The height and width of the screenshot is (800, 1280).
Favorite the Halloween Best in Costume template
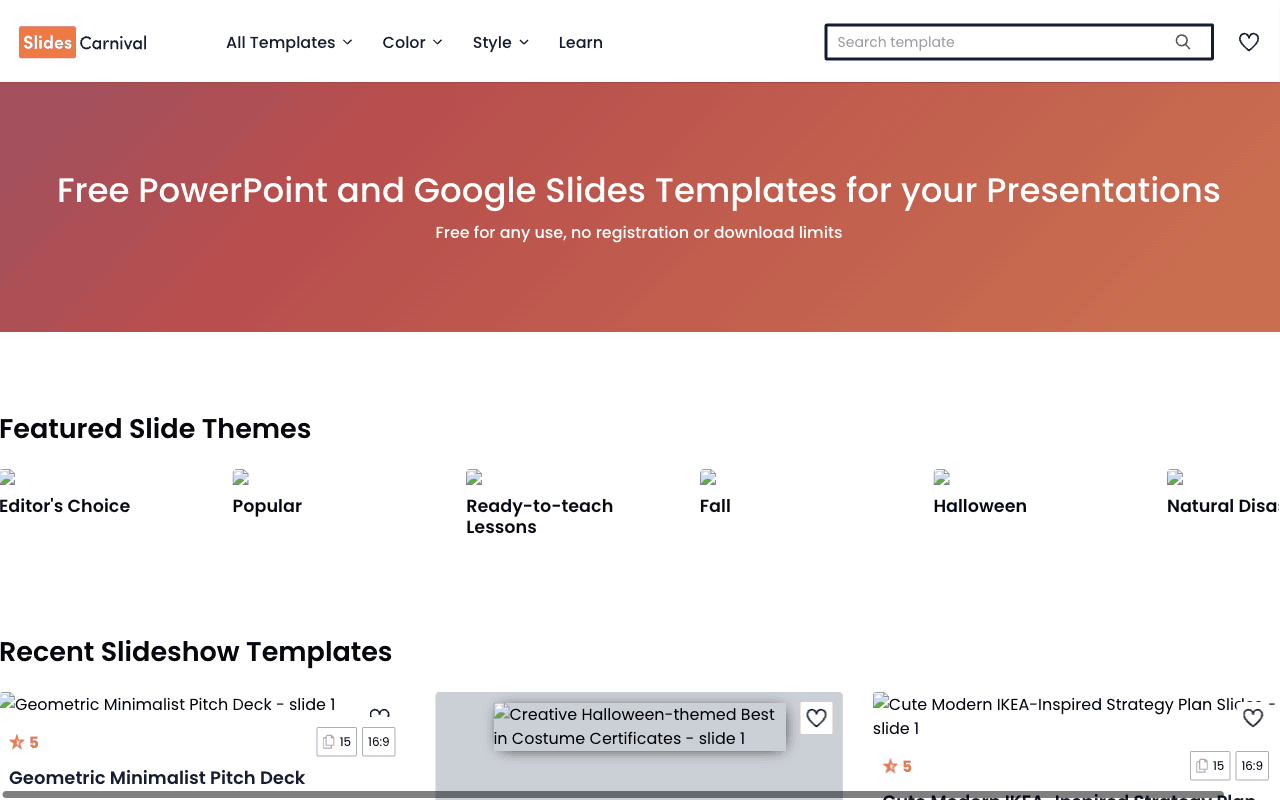click(x=817, y=718)
